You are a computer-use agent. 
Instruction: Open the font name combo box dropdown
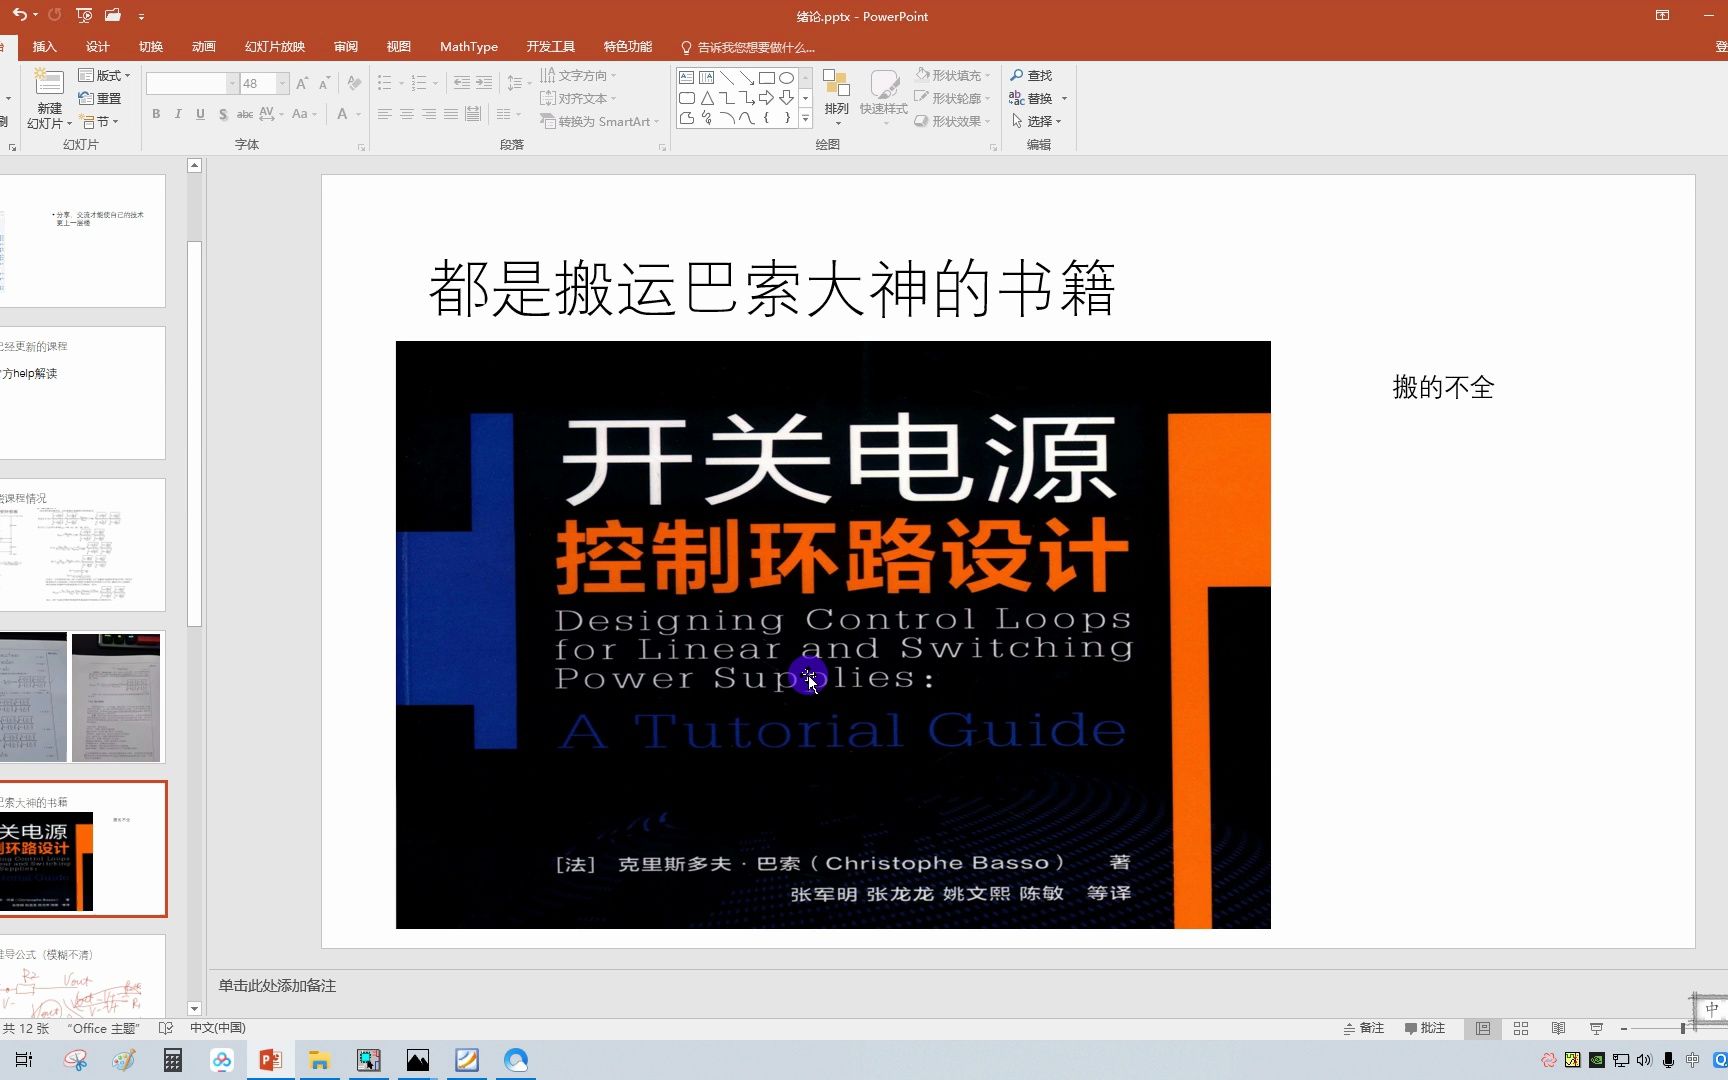click(x=232, y=84)
